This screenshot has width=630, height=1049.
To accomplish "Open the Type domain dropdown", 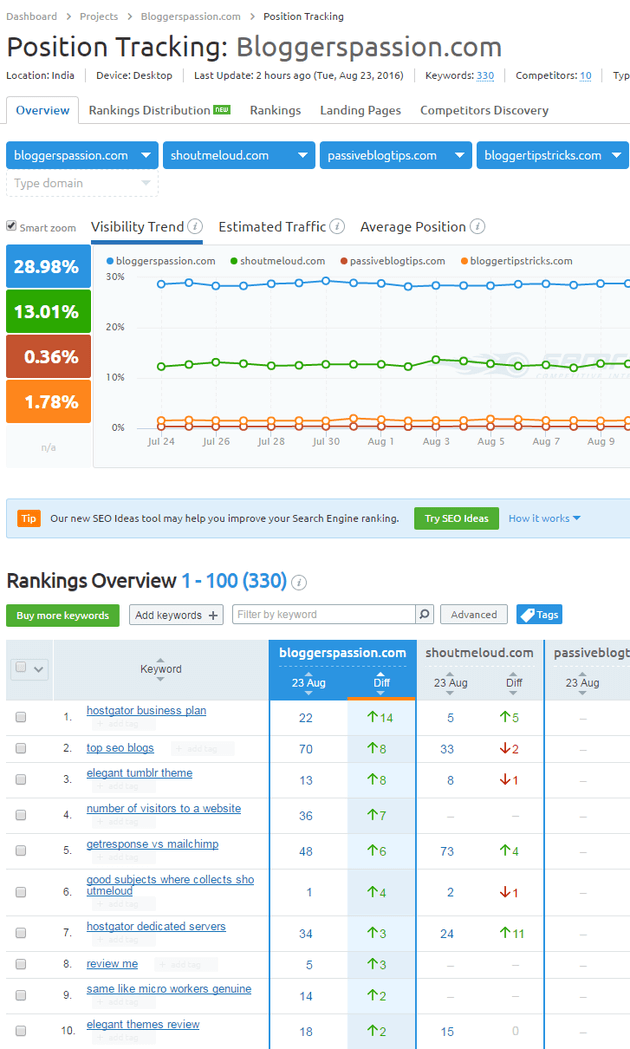I will tap(82, 183).
